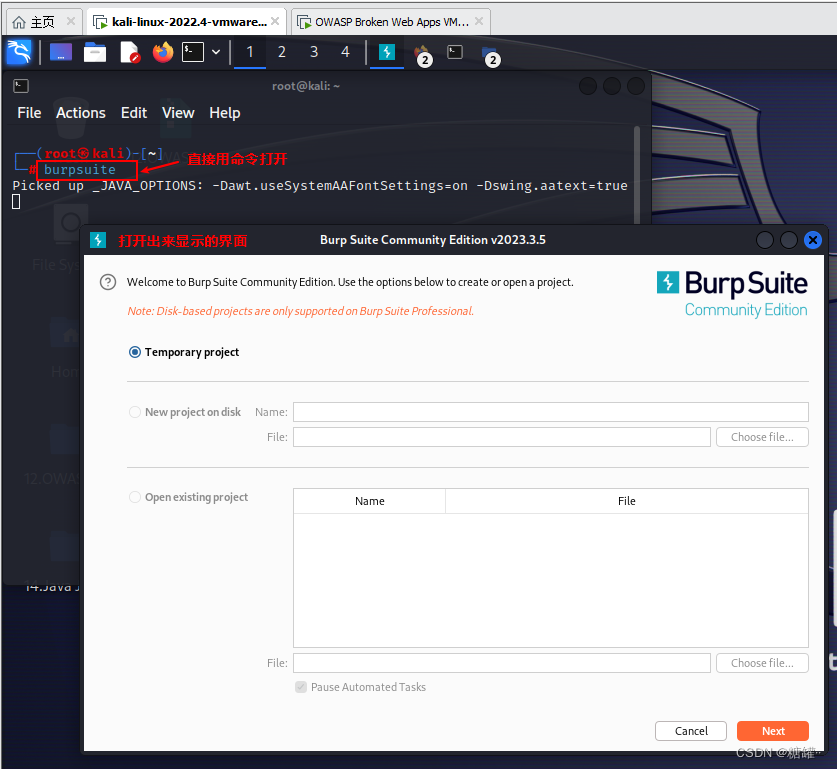Focus the Burp Suite window via its taskbar icon
The image size is (837, 769).
[386, 53]
